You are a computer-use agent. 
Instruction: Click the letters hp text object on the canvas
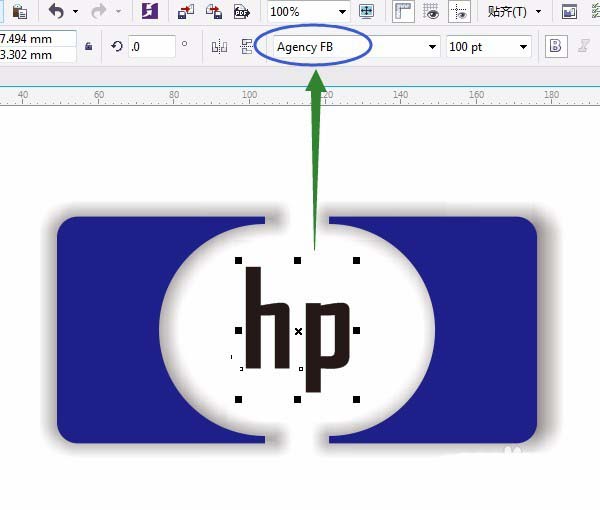(297, 329)
